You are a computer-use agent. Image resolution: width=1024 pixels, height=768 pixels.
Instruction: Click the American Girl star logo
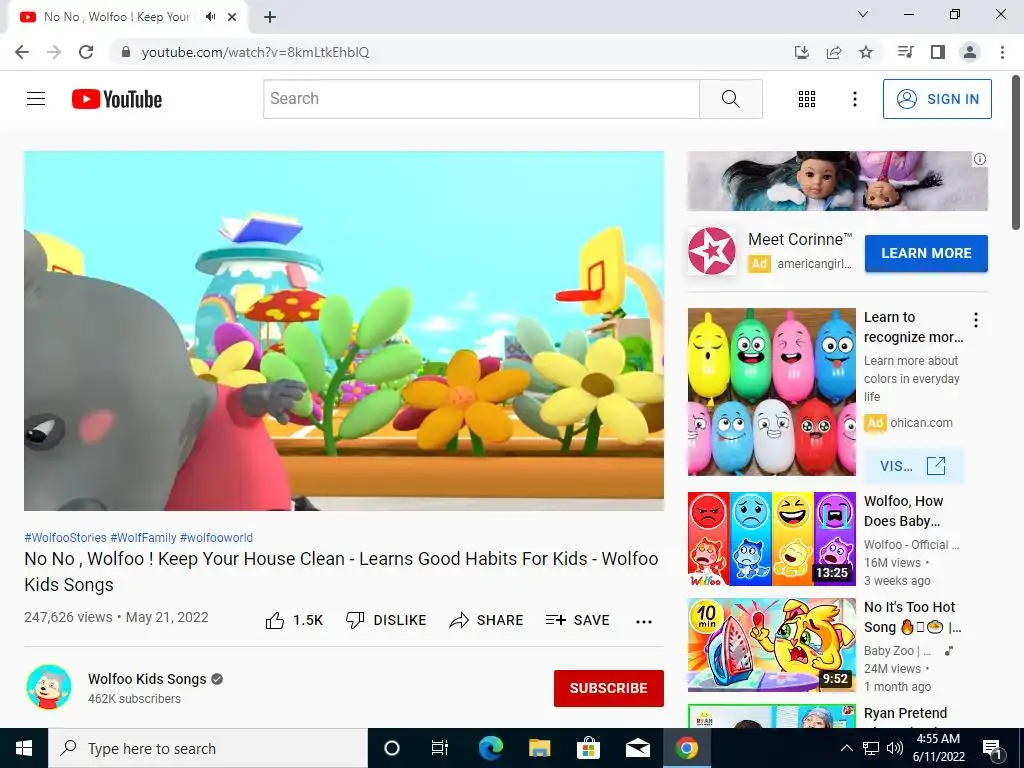click(x=711, y=251)
